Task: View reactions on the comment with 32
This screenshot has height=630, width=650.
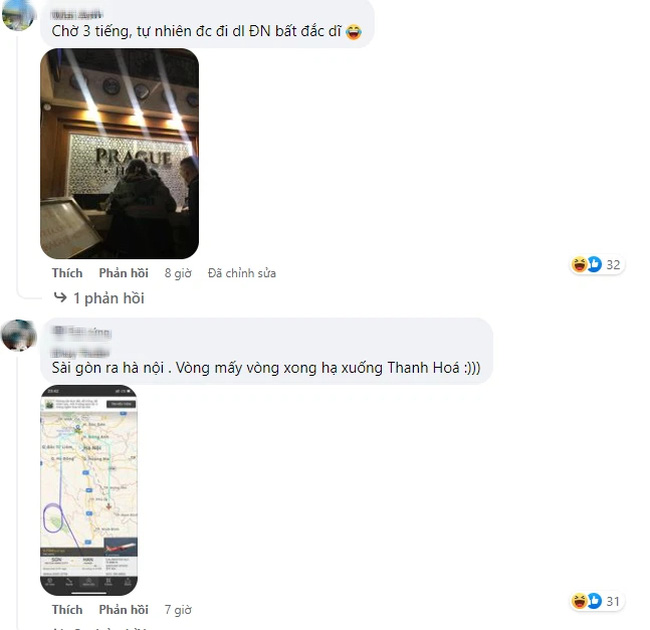Action: pyautogui.click(x=597, y=264)
